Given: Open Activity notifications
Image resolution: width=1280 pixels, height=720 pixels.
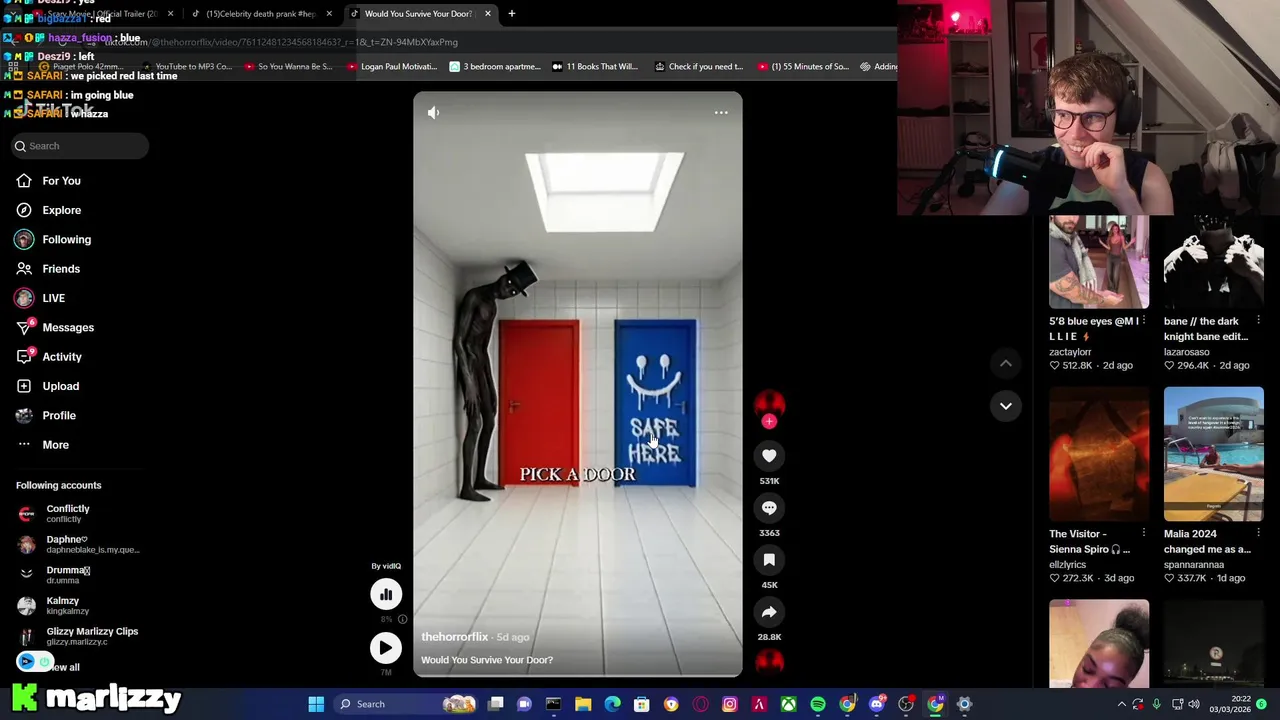Looking at the screenshot, I should point(48,357).
